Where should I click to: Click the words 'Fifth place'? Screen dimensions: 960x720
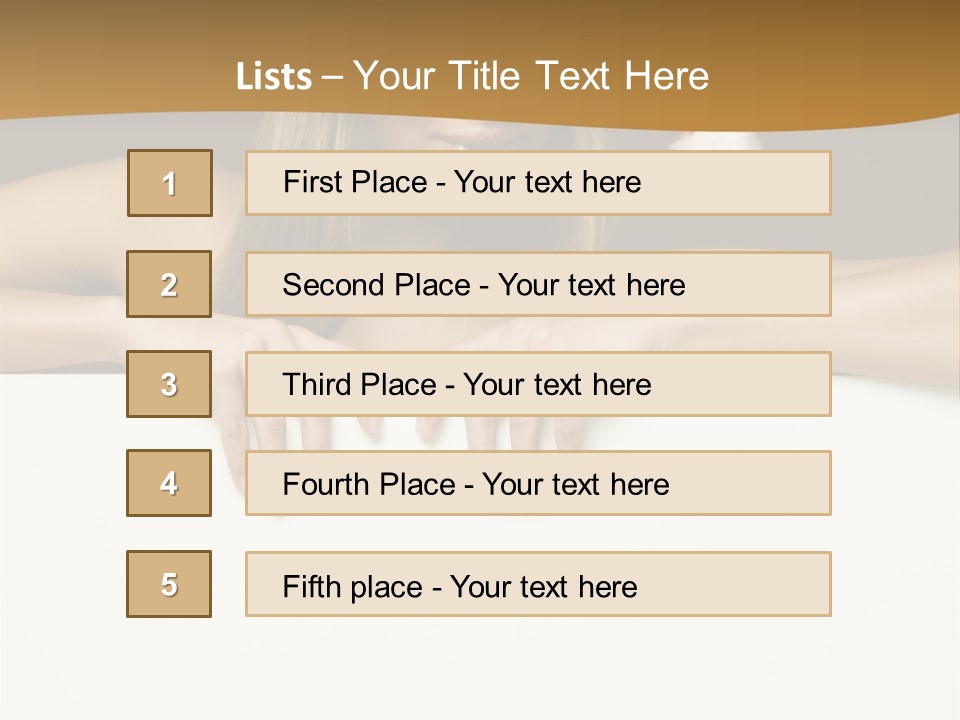353,587
